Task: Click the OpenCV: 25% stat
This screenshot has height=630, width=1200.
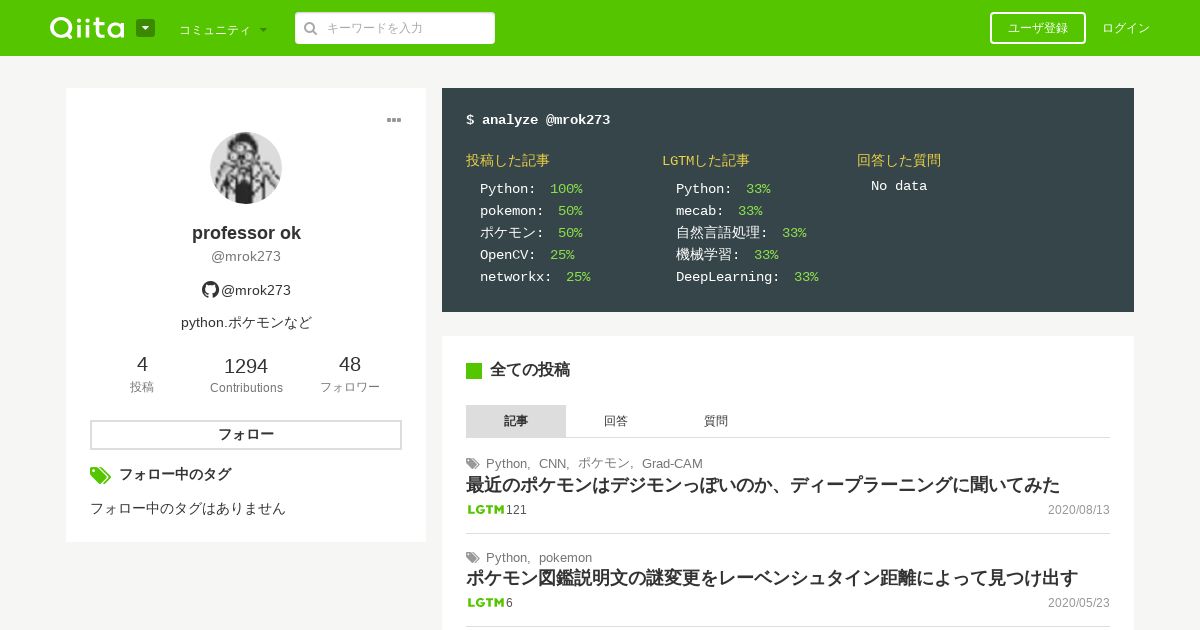Action: coord(527,255)
